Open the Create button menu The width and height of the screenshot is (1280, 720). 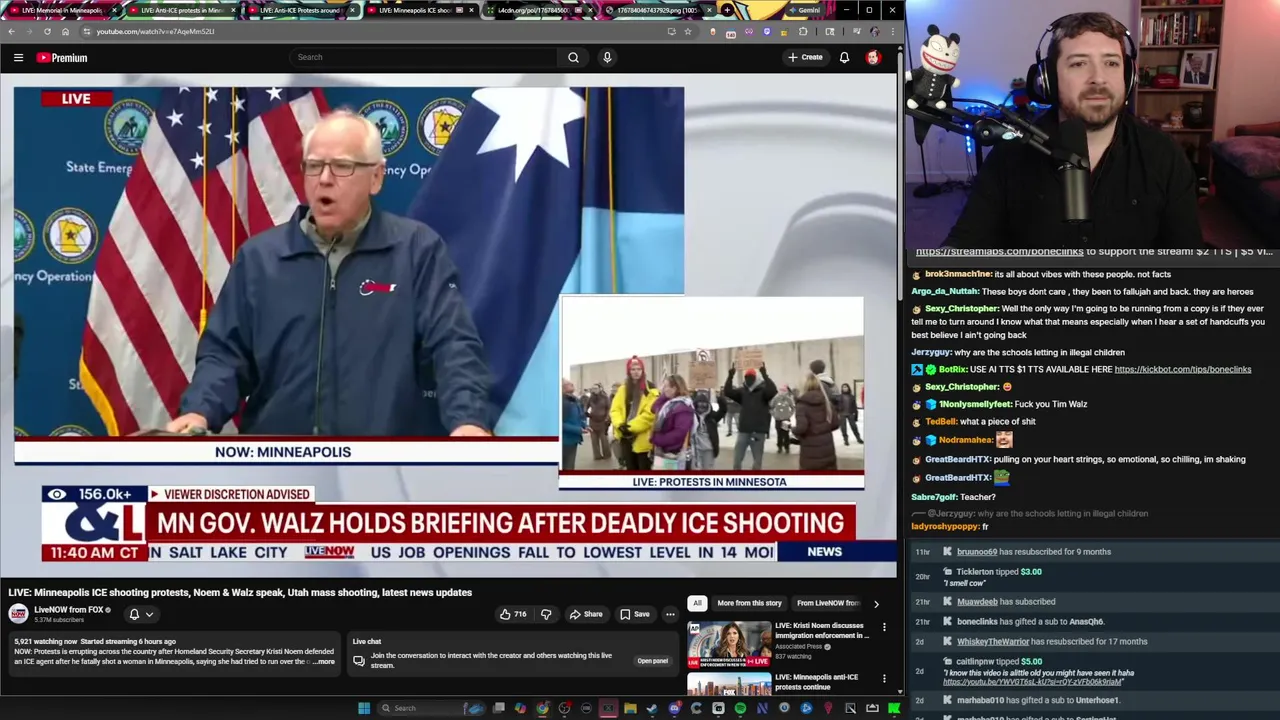tap(805, 57)
